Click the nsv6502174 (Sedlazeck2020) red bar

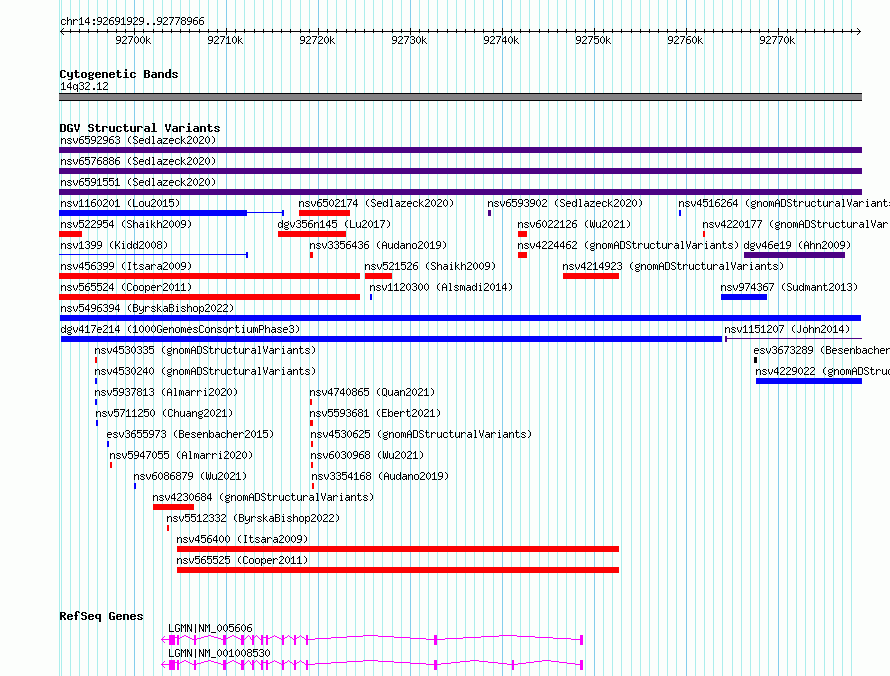point(324,213)
